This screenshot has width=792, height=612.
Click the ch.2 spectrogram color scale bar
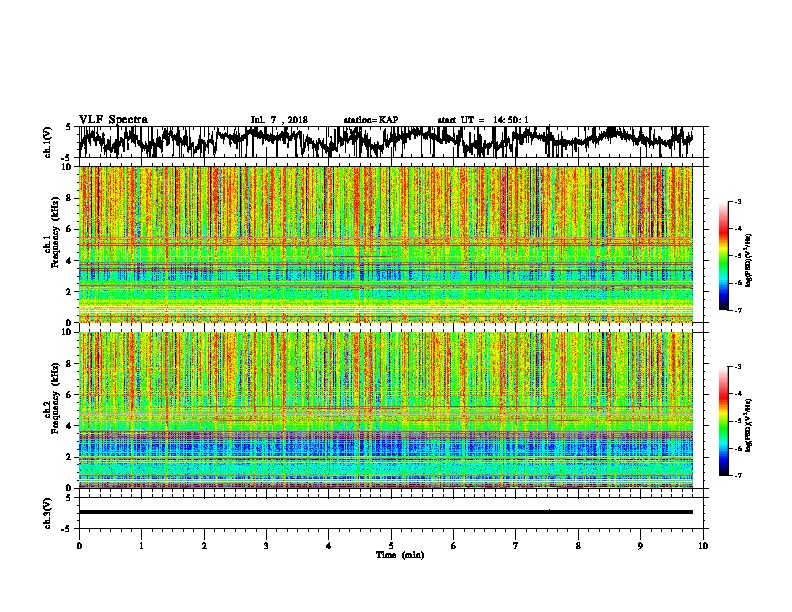[x=723, y=421]
